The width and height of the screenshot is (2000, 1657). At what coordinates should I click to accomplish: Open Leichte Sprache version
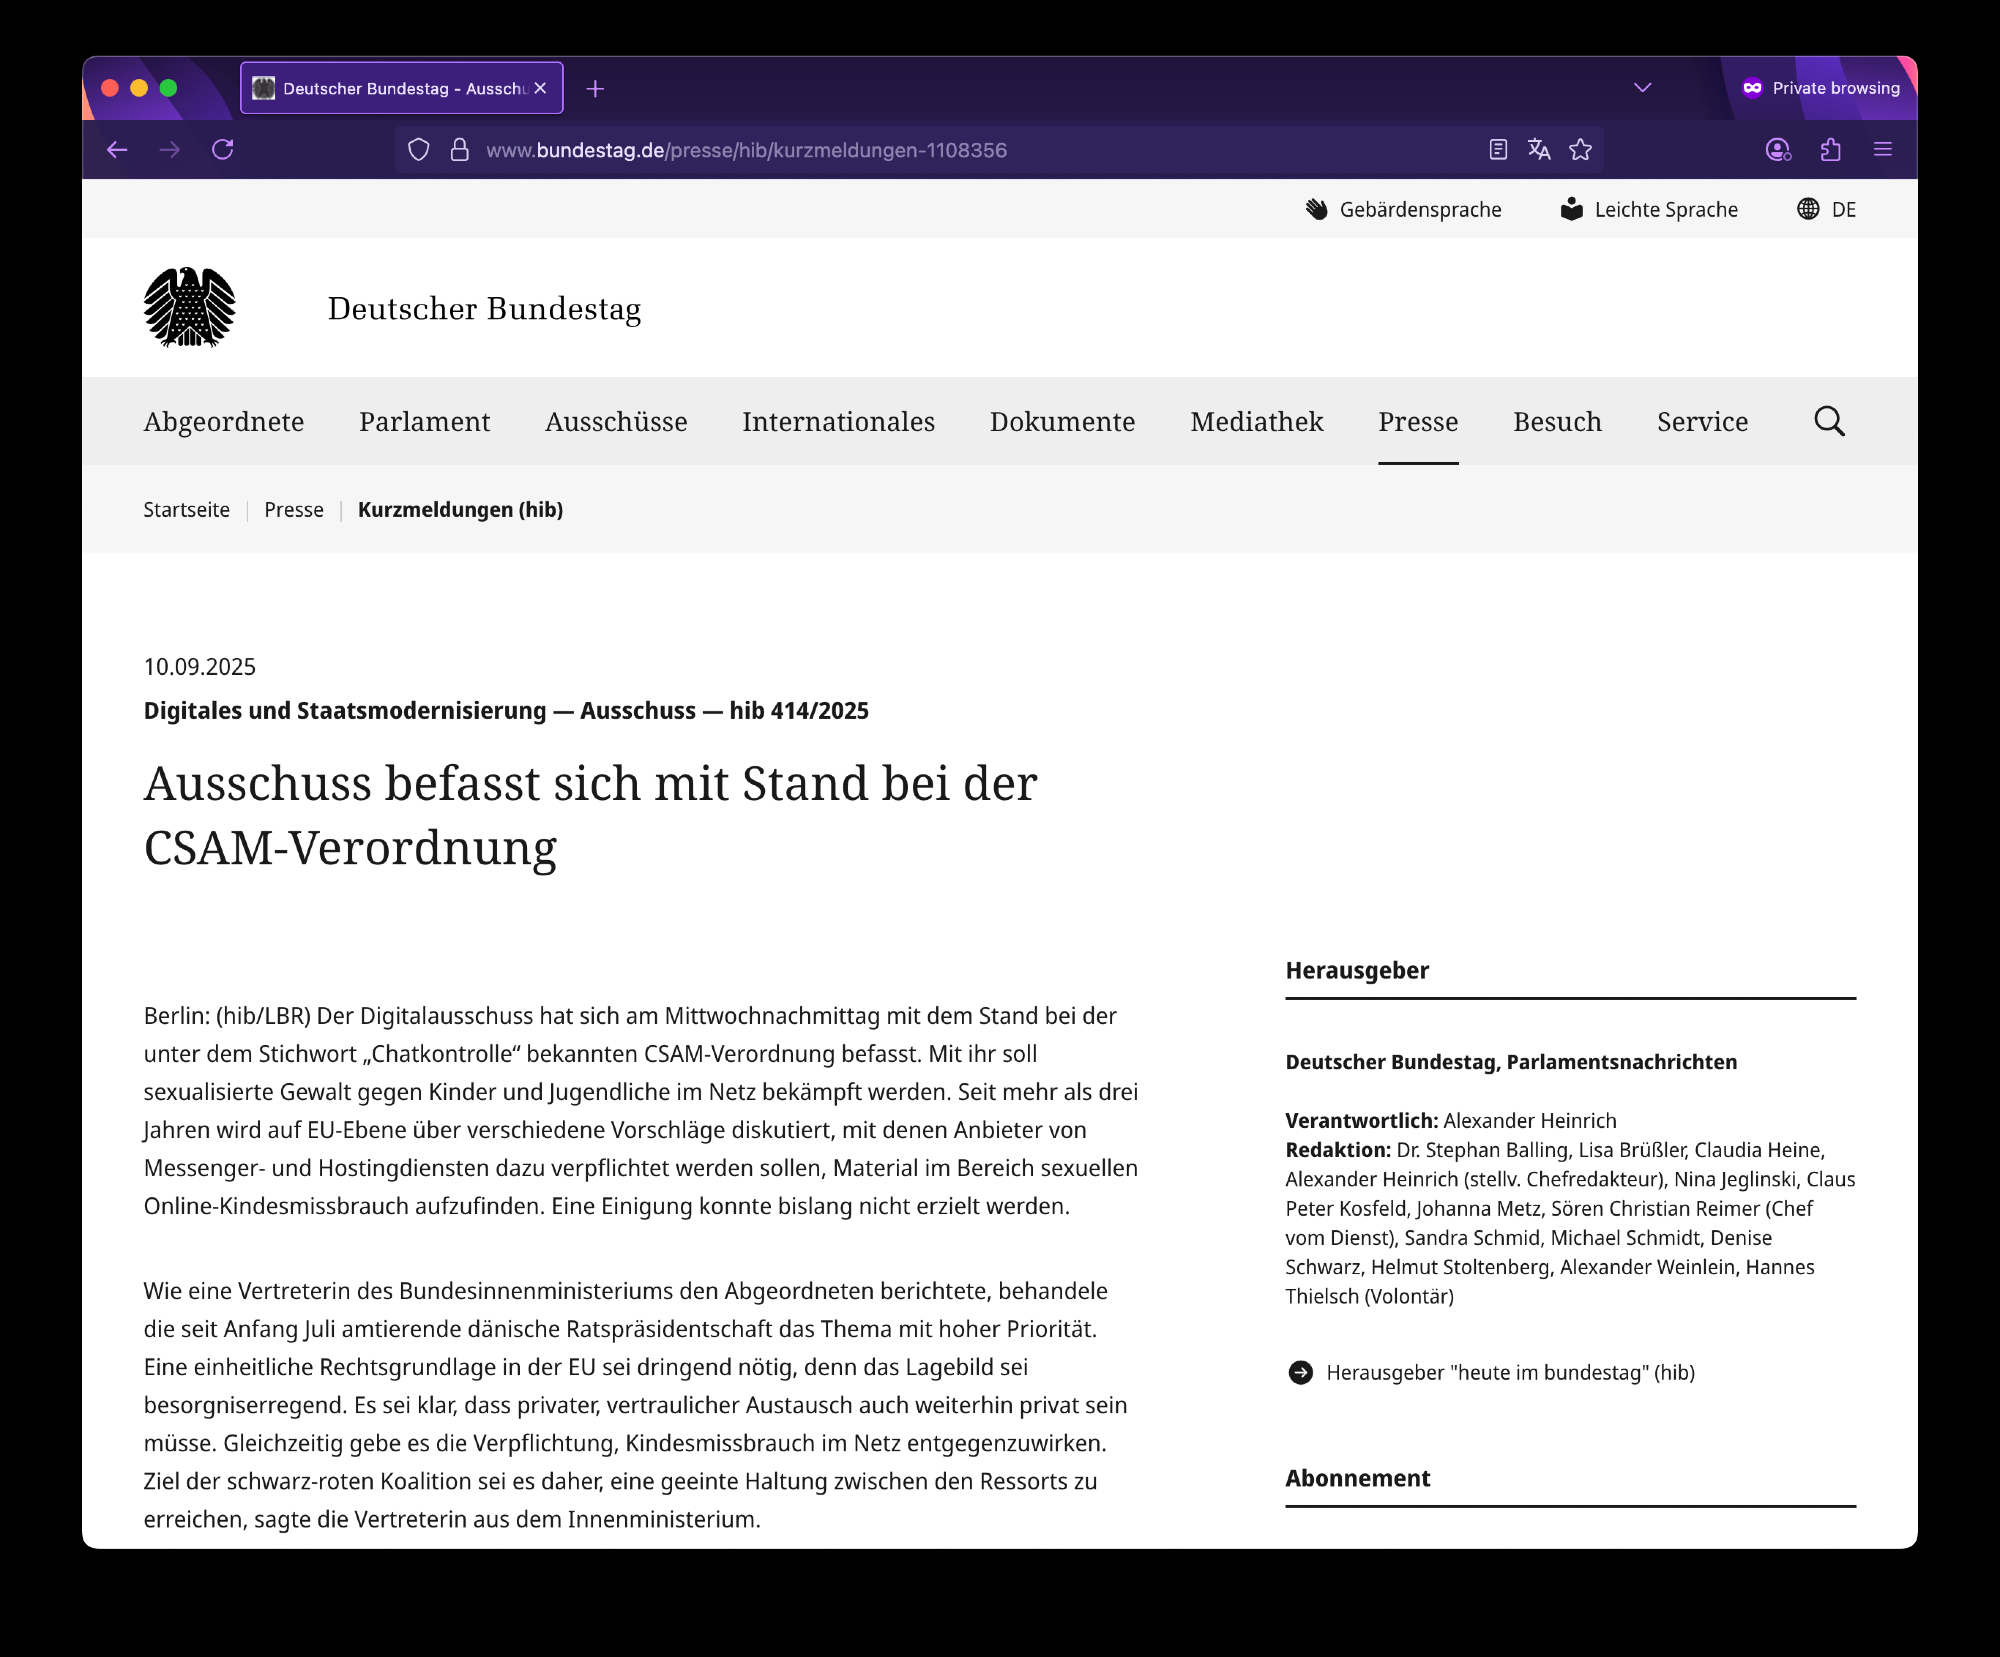tap(1649, 209)
